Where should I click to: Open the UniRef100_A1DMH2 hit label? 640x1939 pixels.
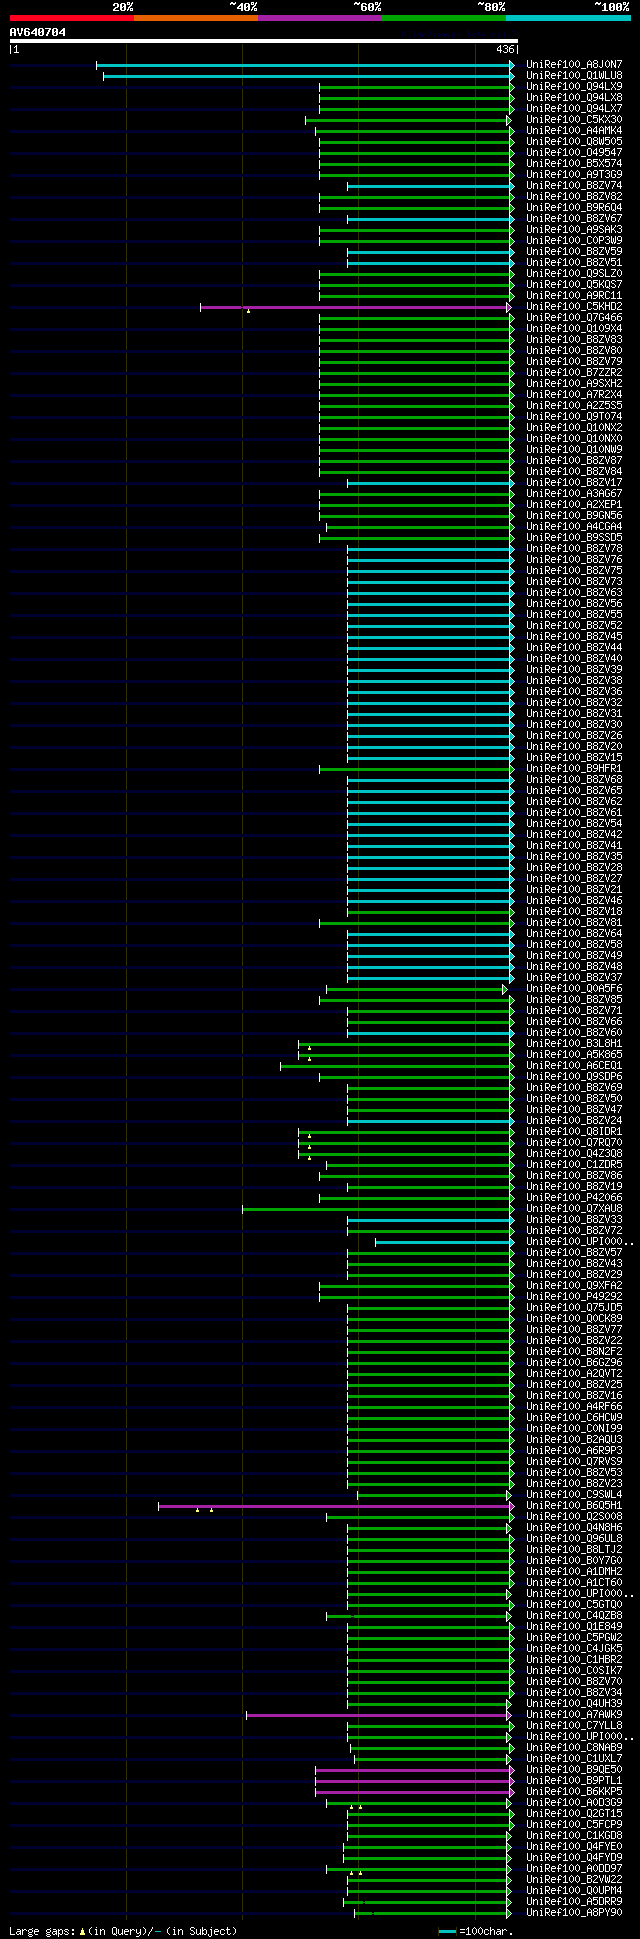click(x=574, y=1572)
